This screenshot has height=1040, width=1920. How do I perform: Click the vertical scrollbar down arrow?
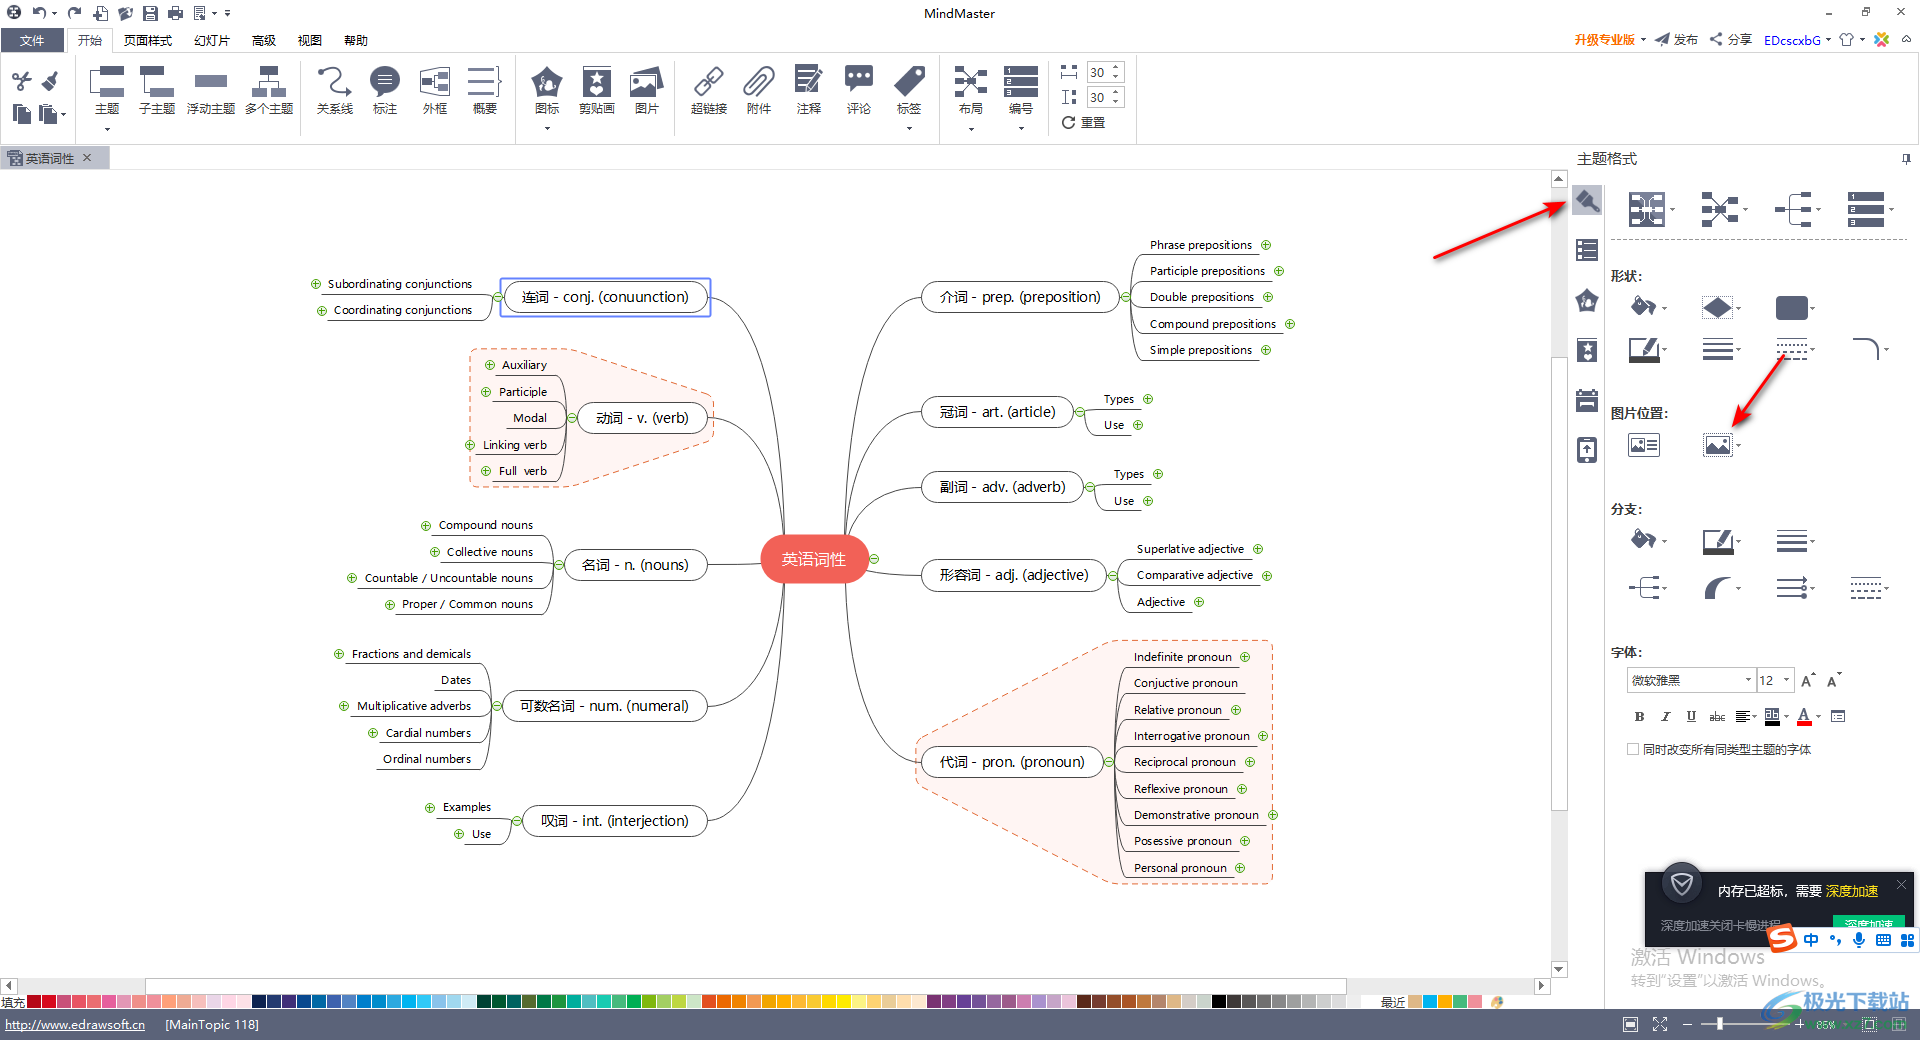coord(1559,969)
